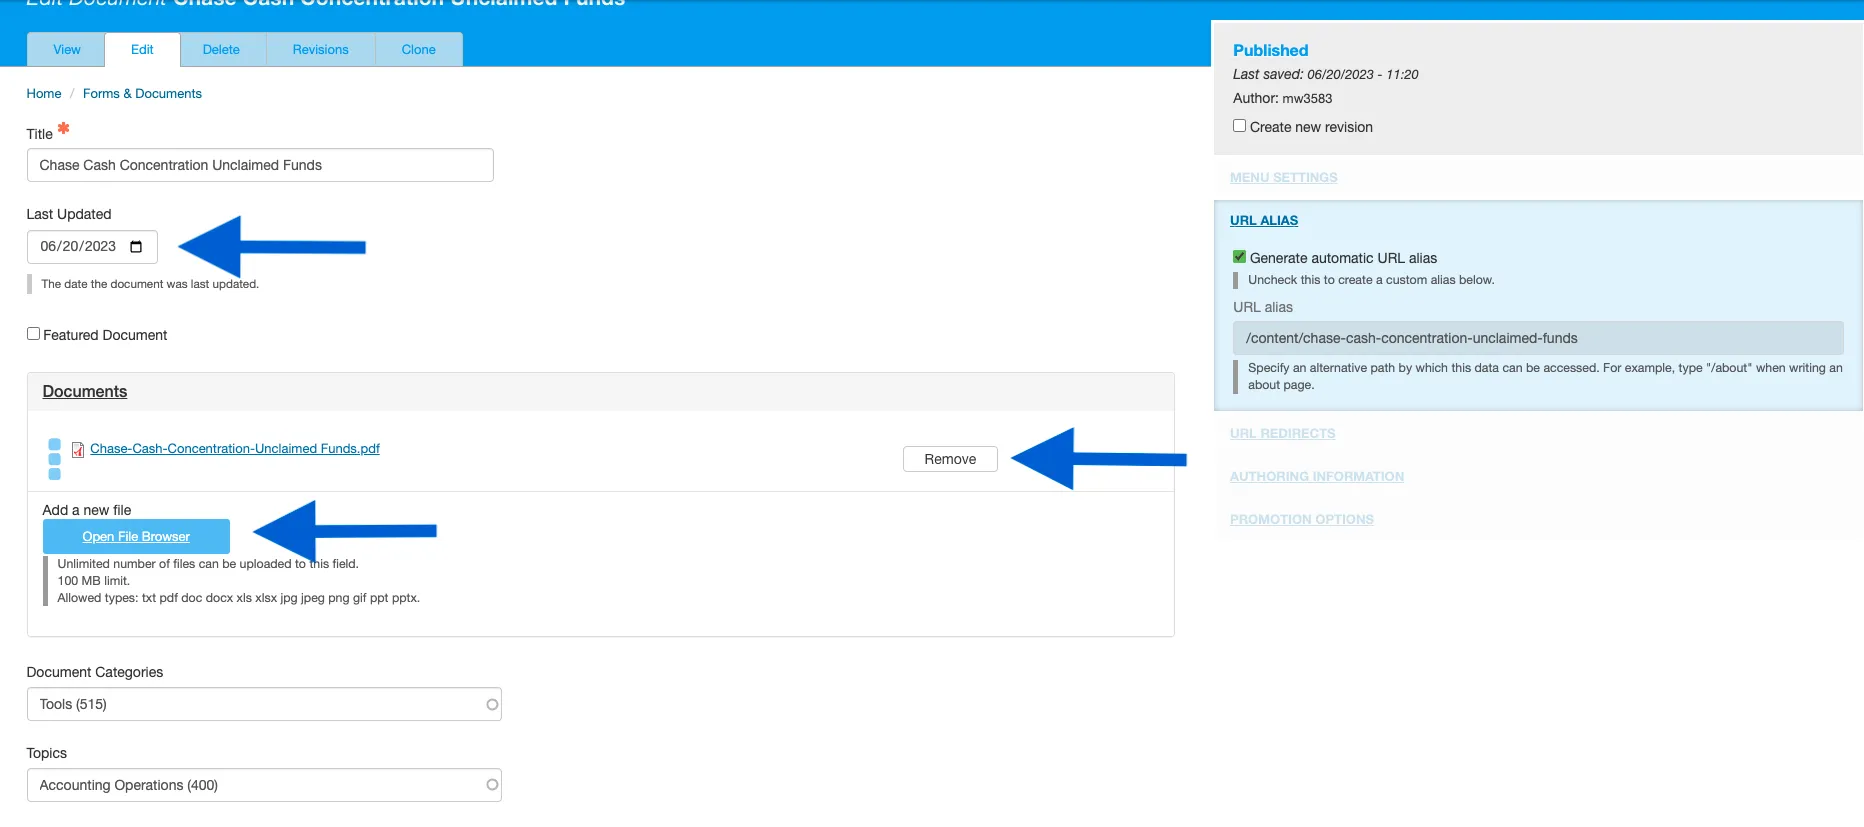This screenshot has height=827, width=1864.
Task: Click into the Title input field
Action: [260, 165]
